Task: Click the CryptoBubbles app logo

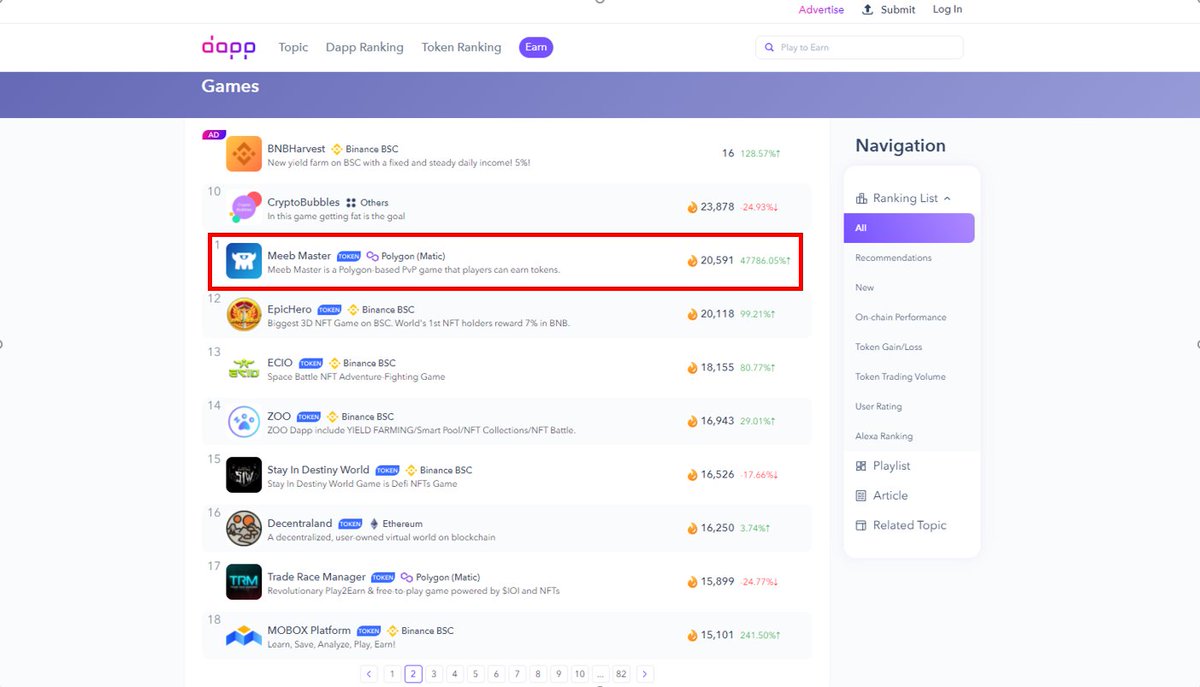Action: click(244, 207)
